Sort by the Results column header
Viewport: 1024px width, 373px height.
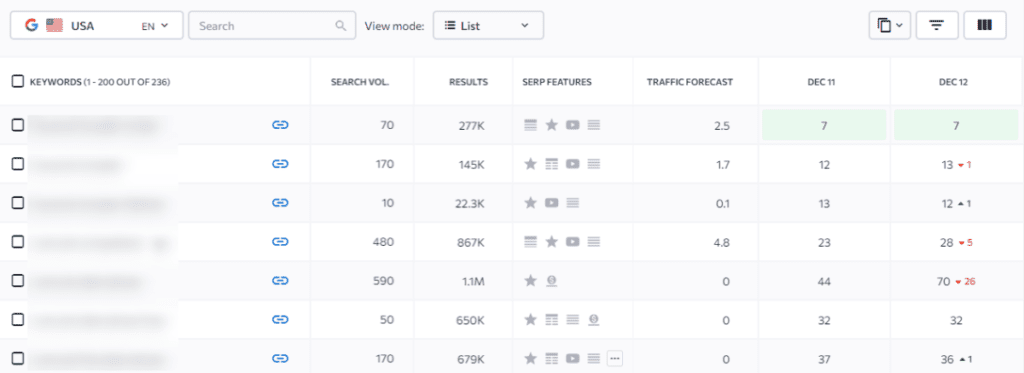(x=468, y=82)
